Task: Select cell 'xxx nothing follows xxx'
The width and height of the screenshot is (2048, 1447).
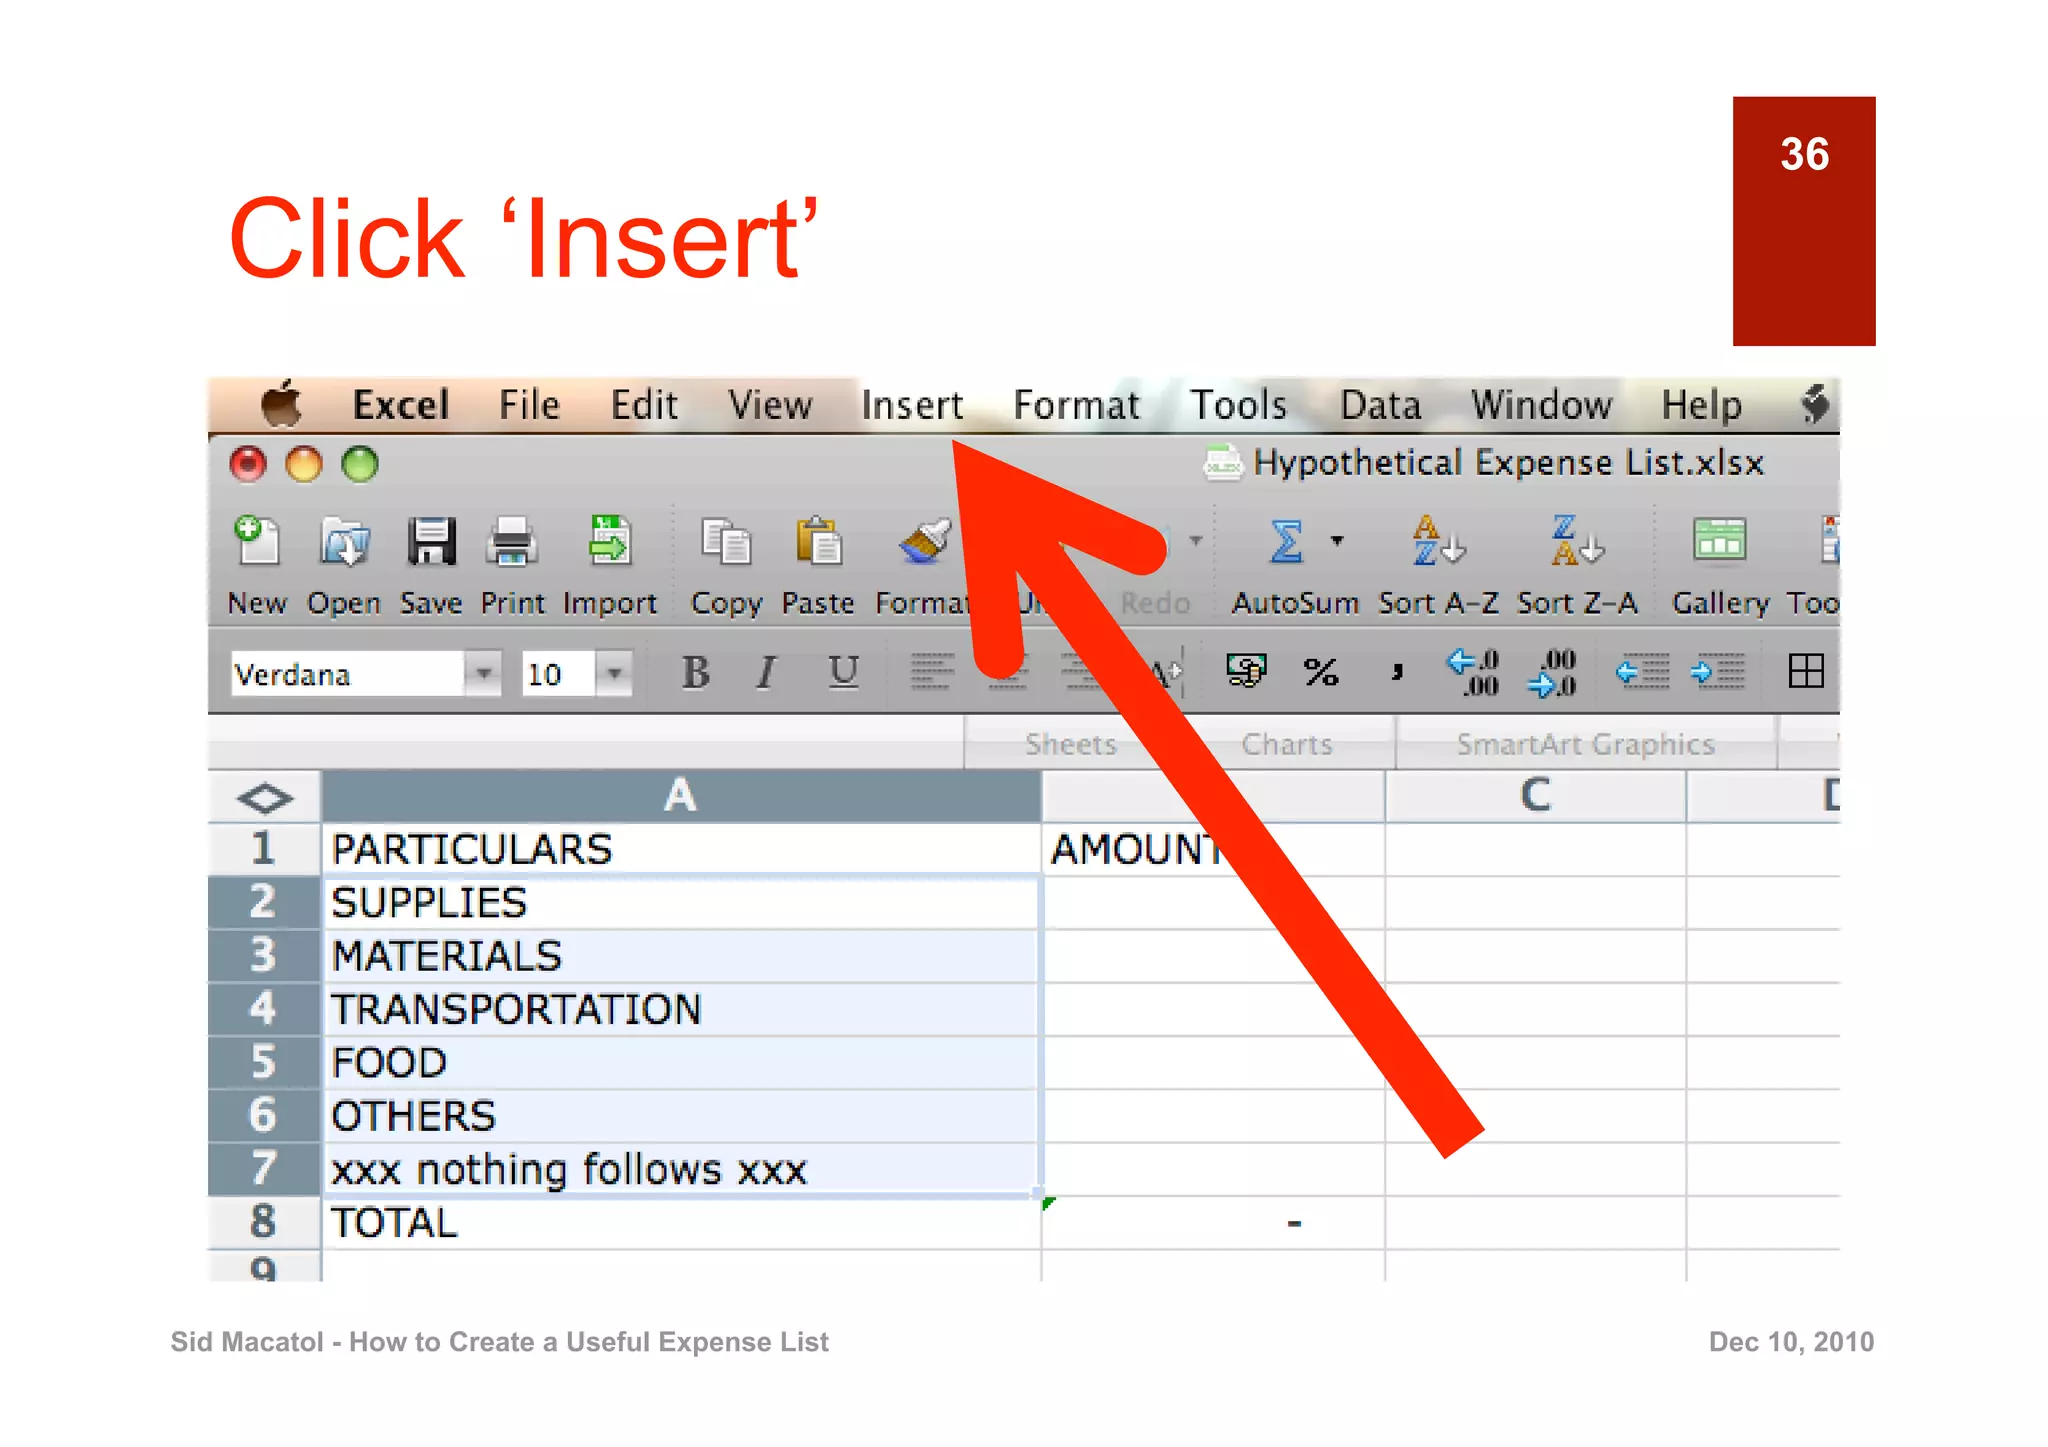Action: tap(681, 1169)
